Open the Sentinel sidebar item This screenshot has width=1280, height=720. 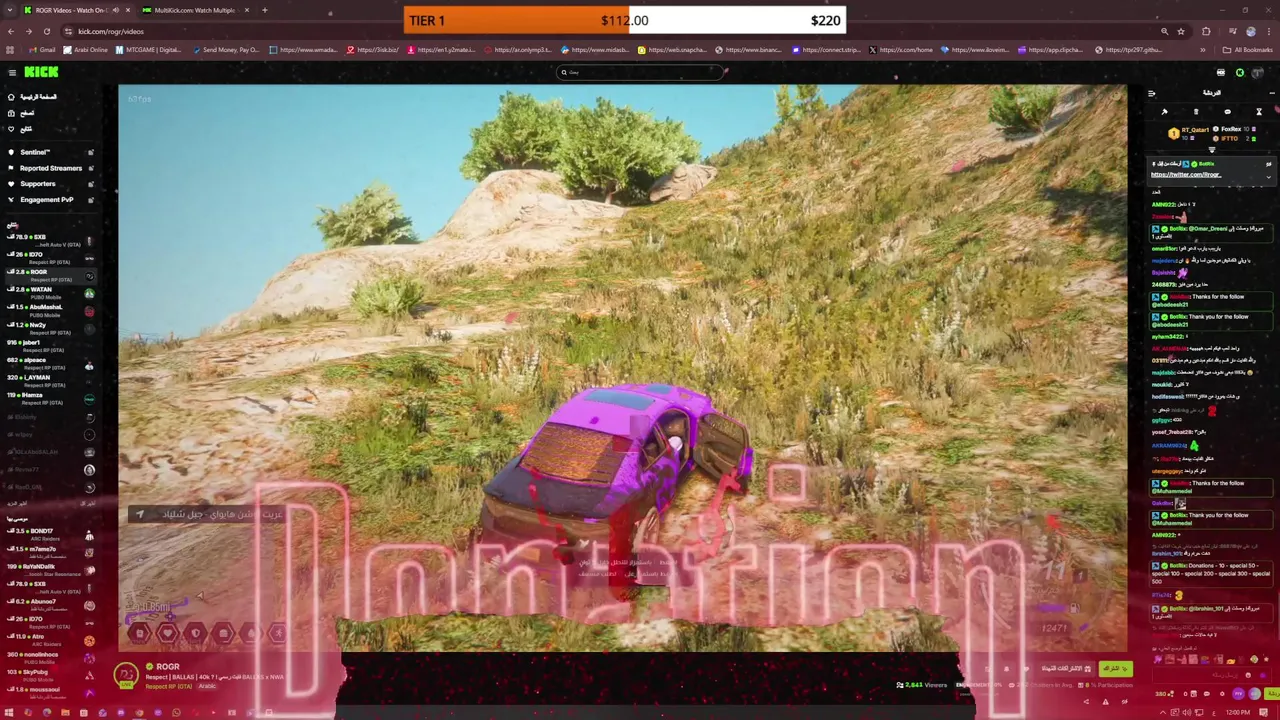pos(35,152)
